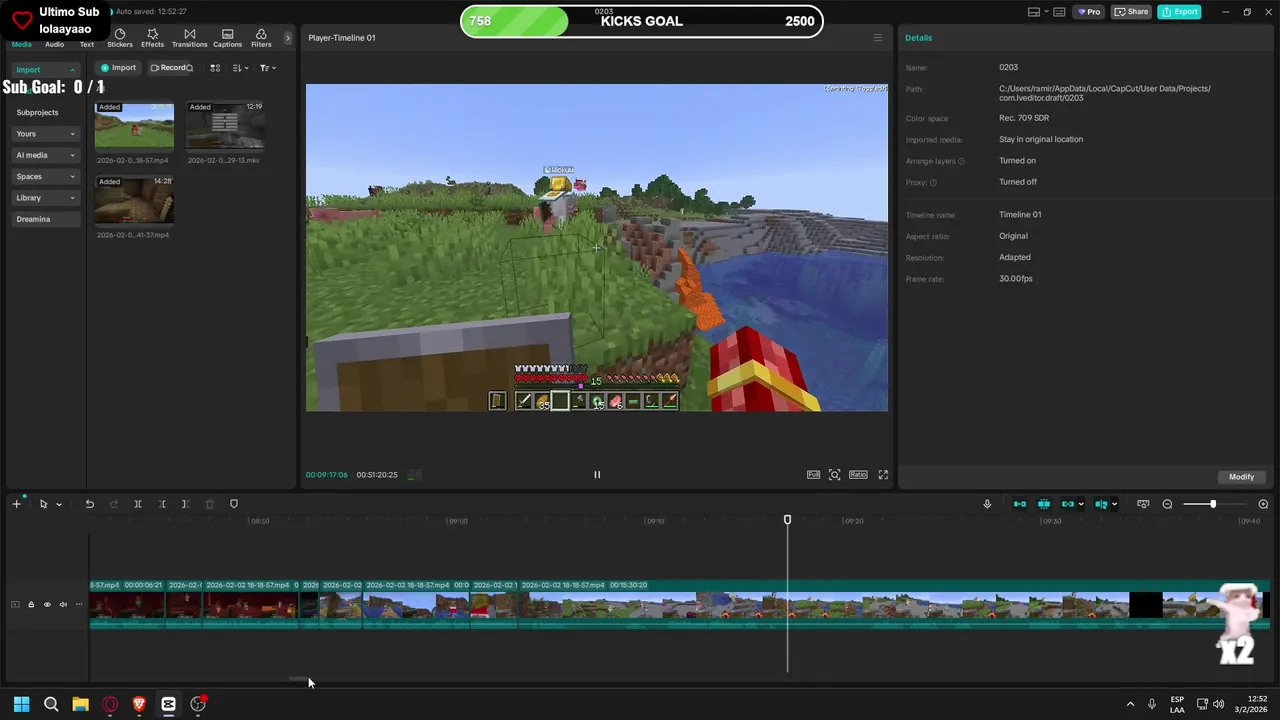Open the Effects panel

pos(152,38)
